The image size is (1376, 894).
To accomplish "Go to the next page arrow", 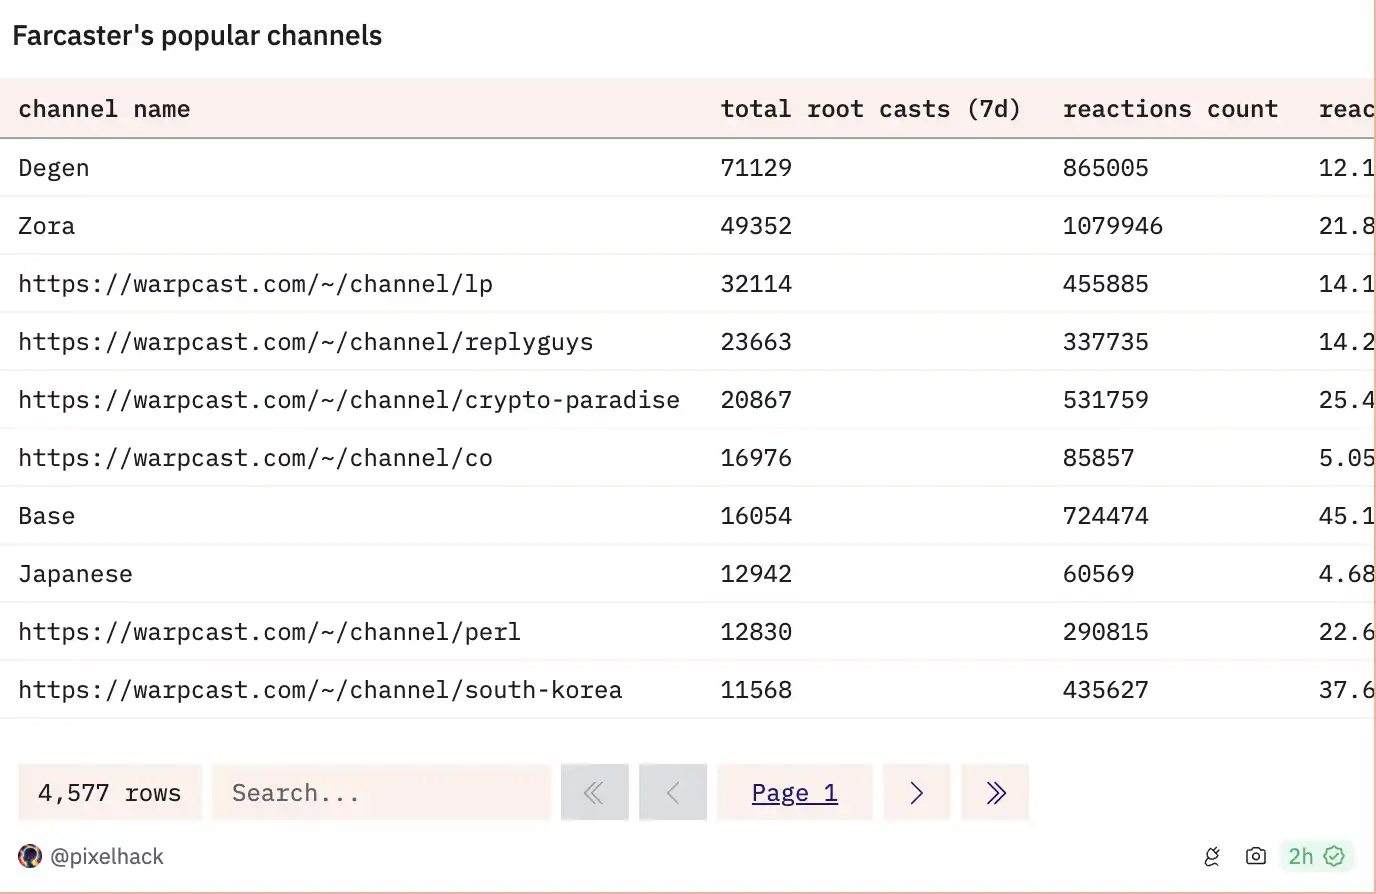I will coord(916,793).
